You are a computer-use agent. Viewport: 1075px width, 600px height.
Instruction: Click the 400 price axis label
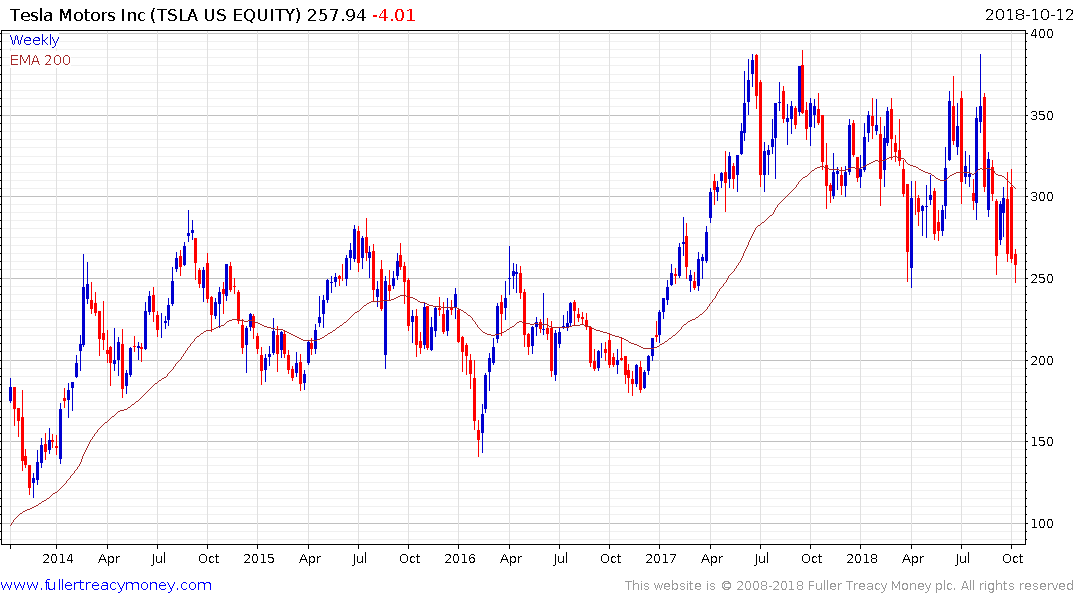coord(1042,34)
